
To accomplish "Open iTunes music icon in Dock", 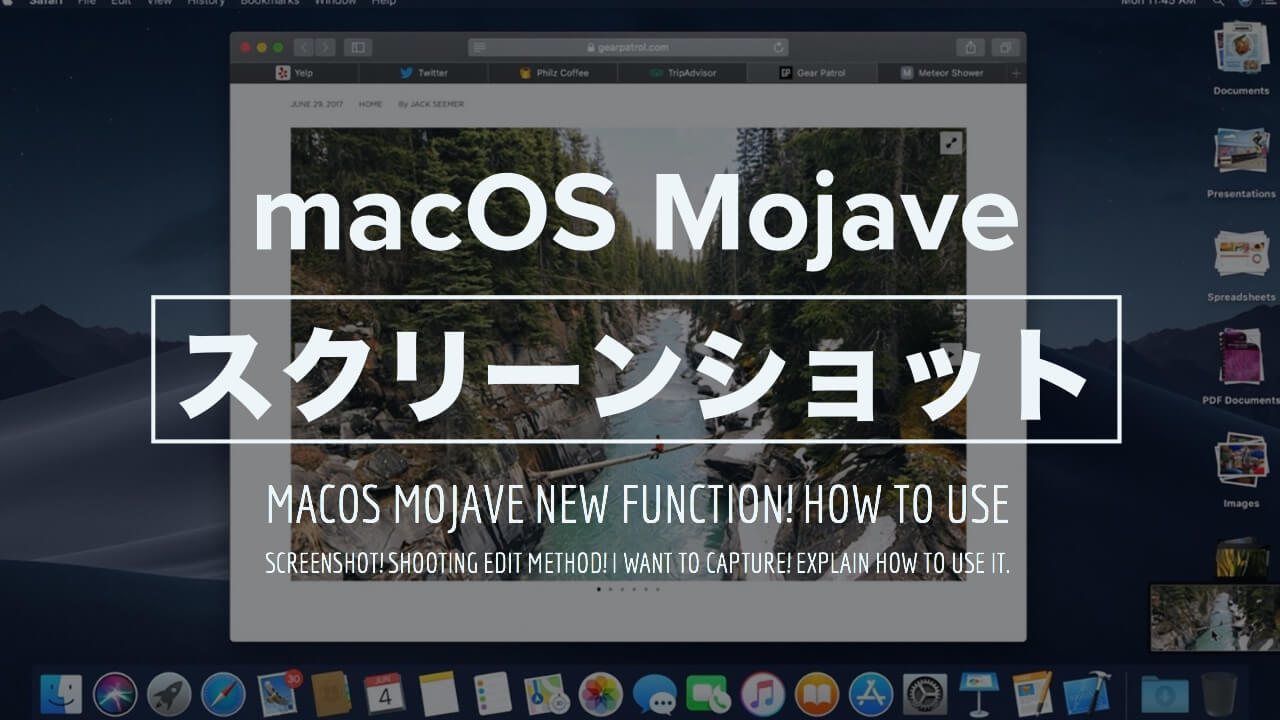I will point(763,693).
